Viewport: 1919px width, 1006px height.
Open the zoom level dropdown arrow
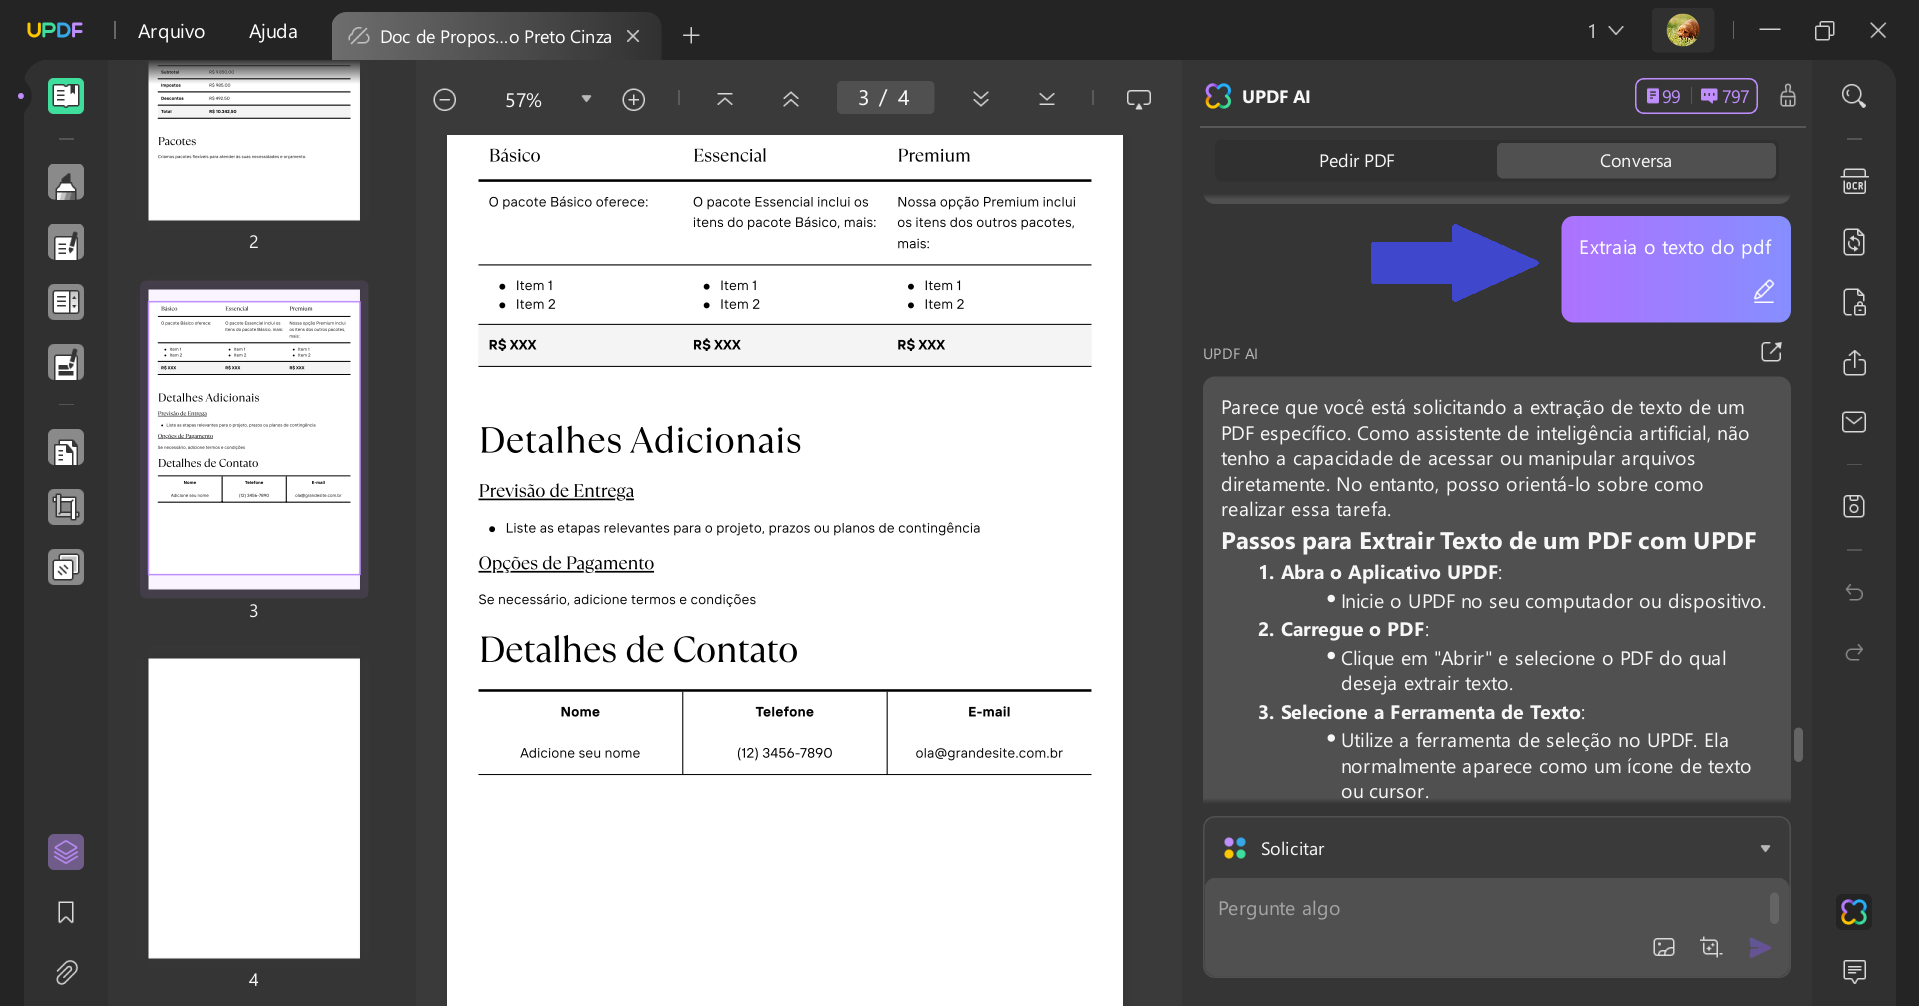click(587, 99)
